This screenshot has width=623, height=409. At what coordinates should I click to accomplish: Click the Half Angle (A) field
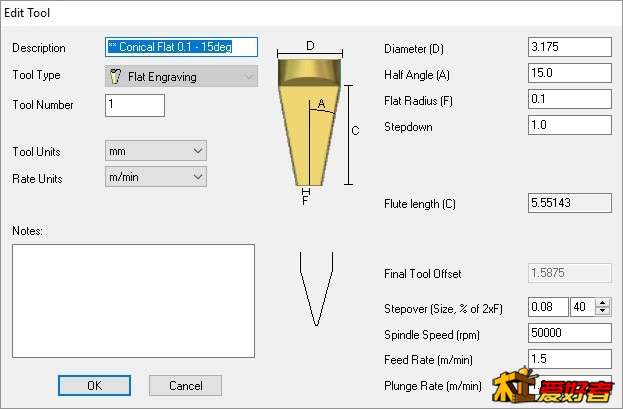tap(569, 73)
